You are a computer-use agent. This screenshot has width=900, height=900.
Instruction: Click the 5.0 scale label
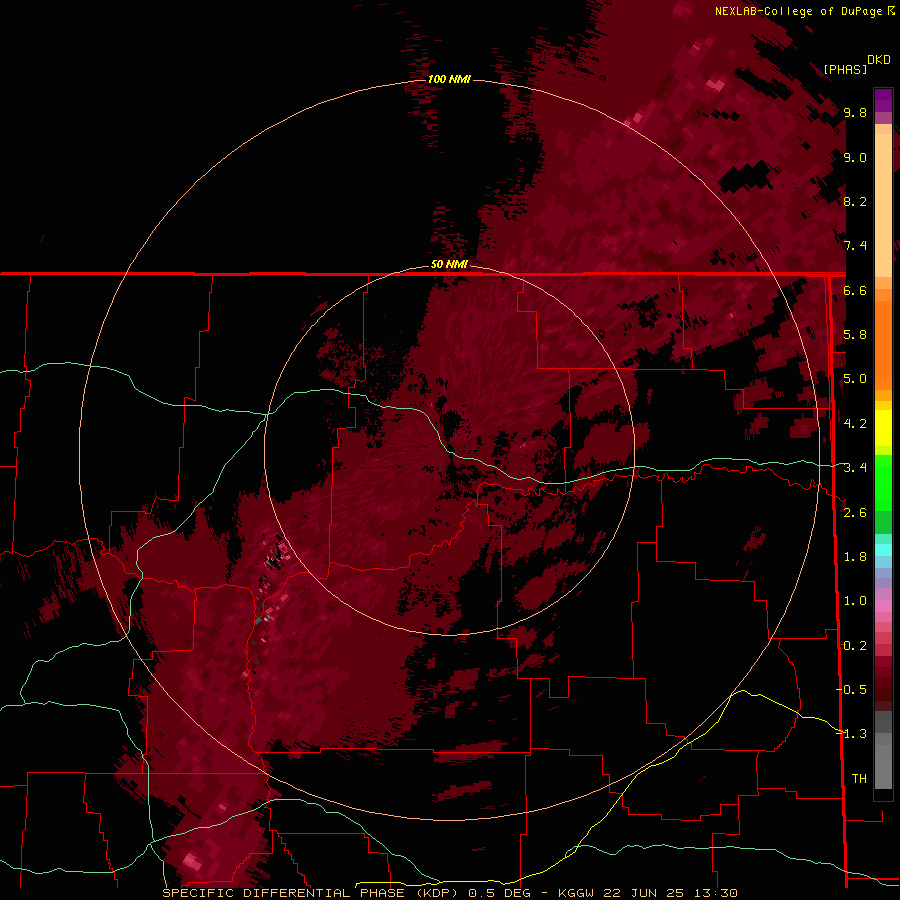tap(855, 379)
